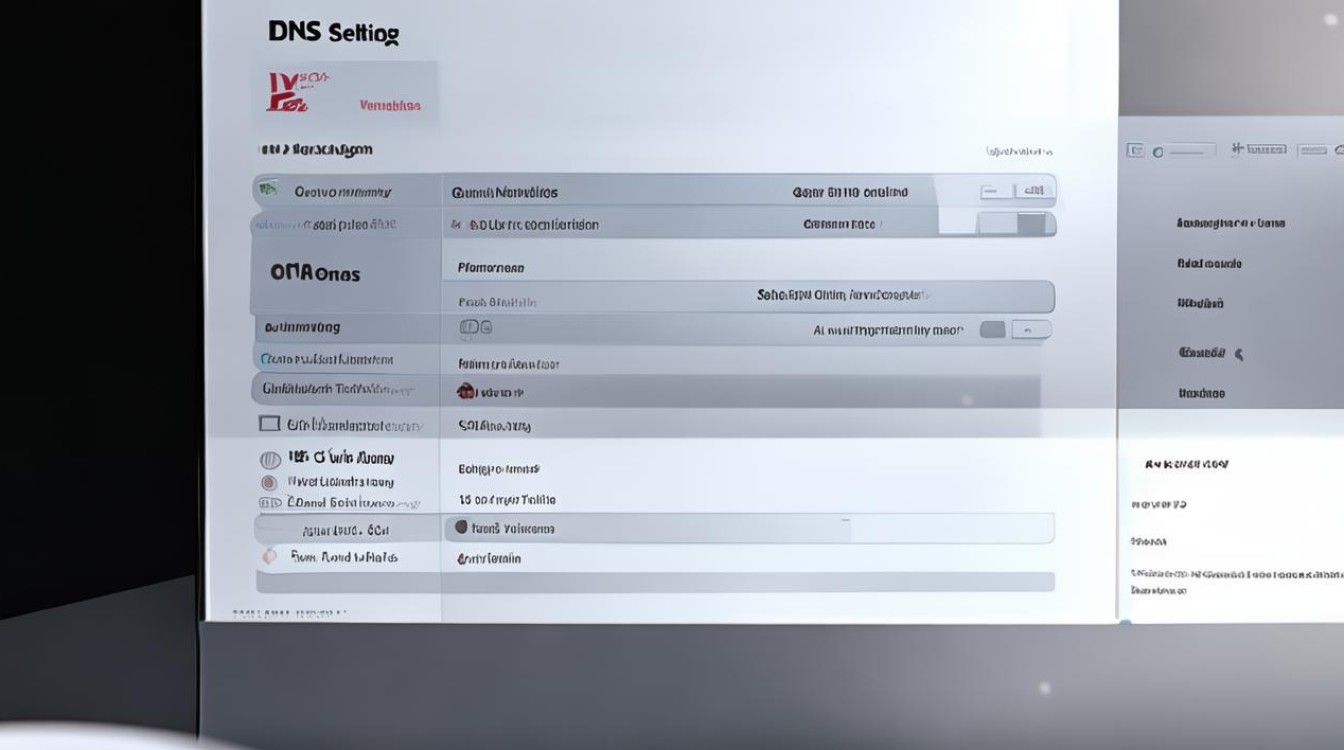Viewport: 1344px width, 750px height.
Task: Click the paired box icon in the main list
Action: tap(475, 327)
